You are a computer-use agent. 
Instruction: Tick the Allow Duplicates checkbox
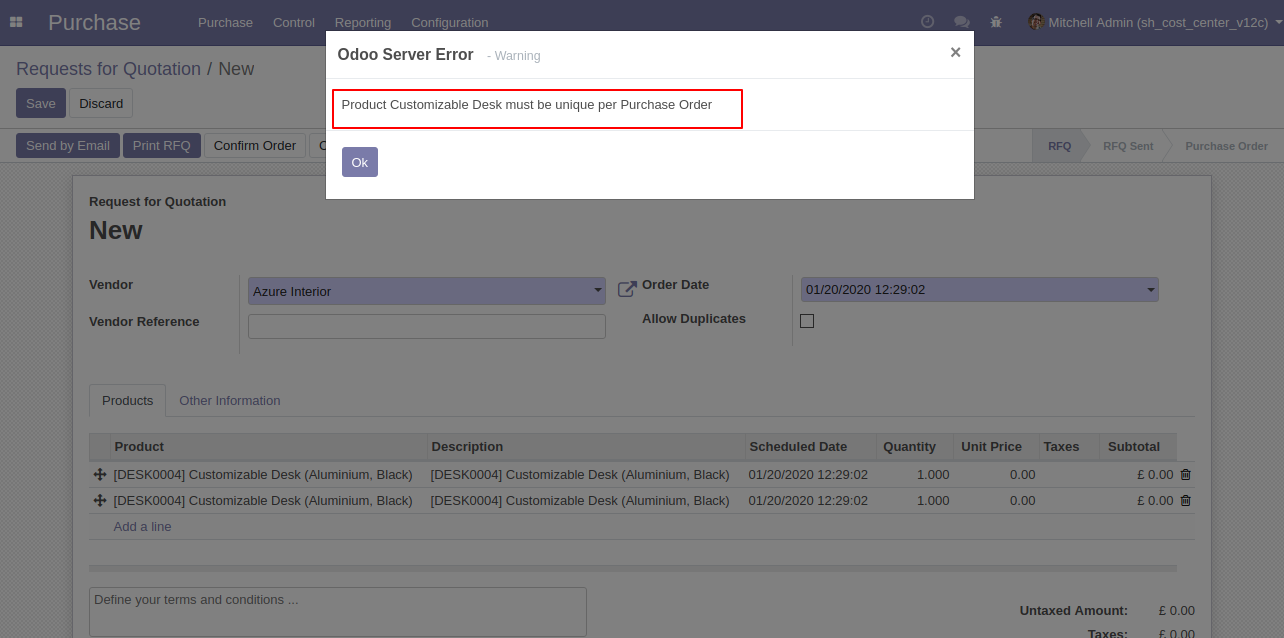(807, 321)
